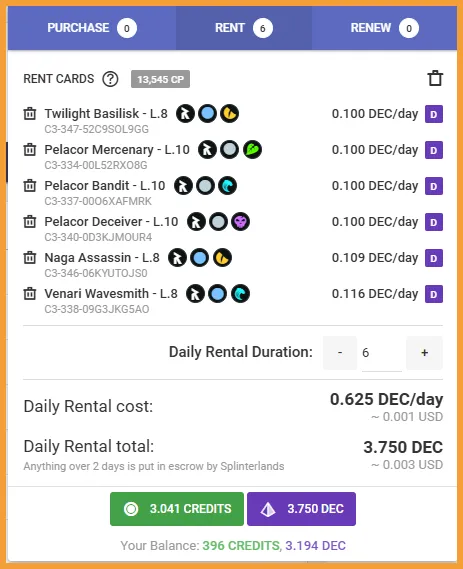463x569 pixels.
Task: Clear all rent cards with top trash icon
Action: 435,78
